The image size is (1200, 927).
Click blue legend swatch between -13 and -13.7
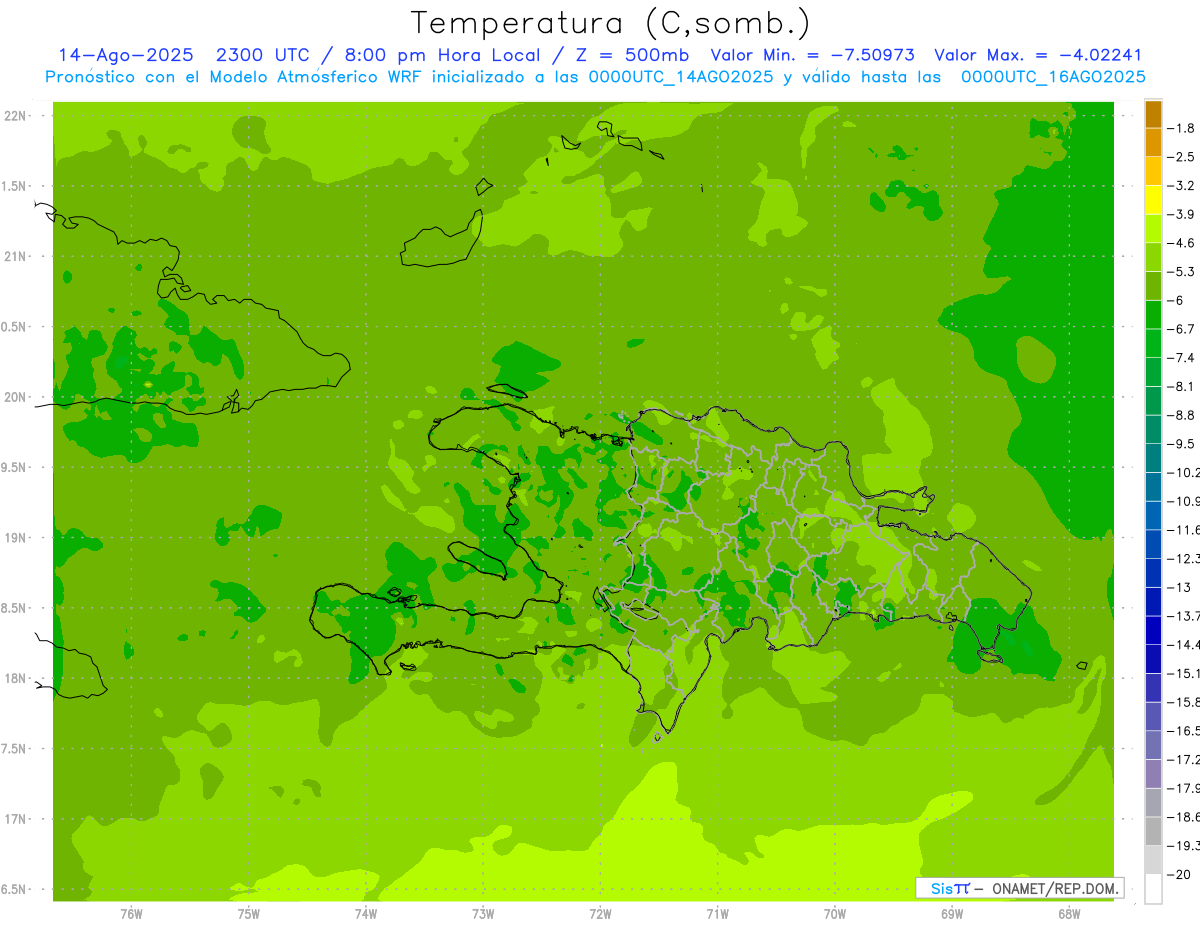(1153, 602)
